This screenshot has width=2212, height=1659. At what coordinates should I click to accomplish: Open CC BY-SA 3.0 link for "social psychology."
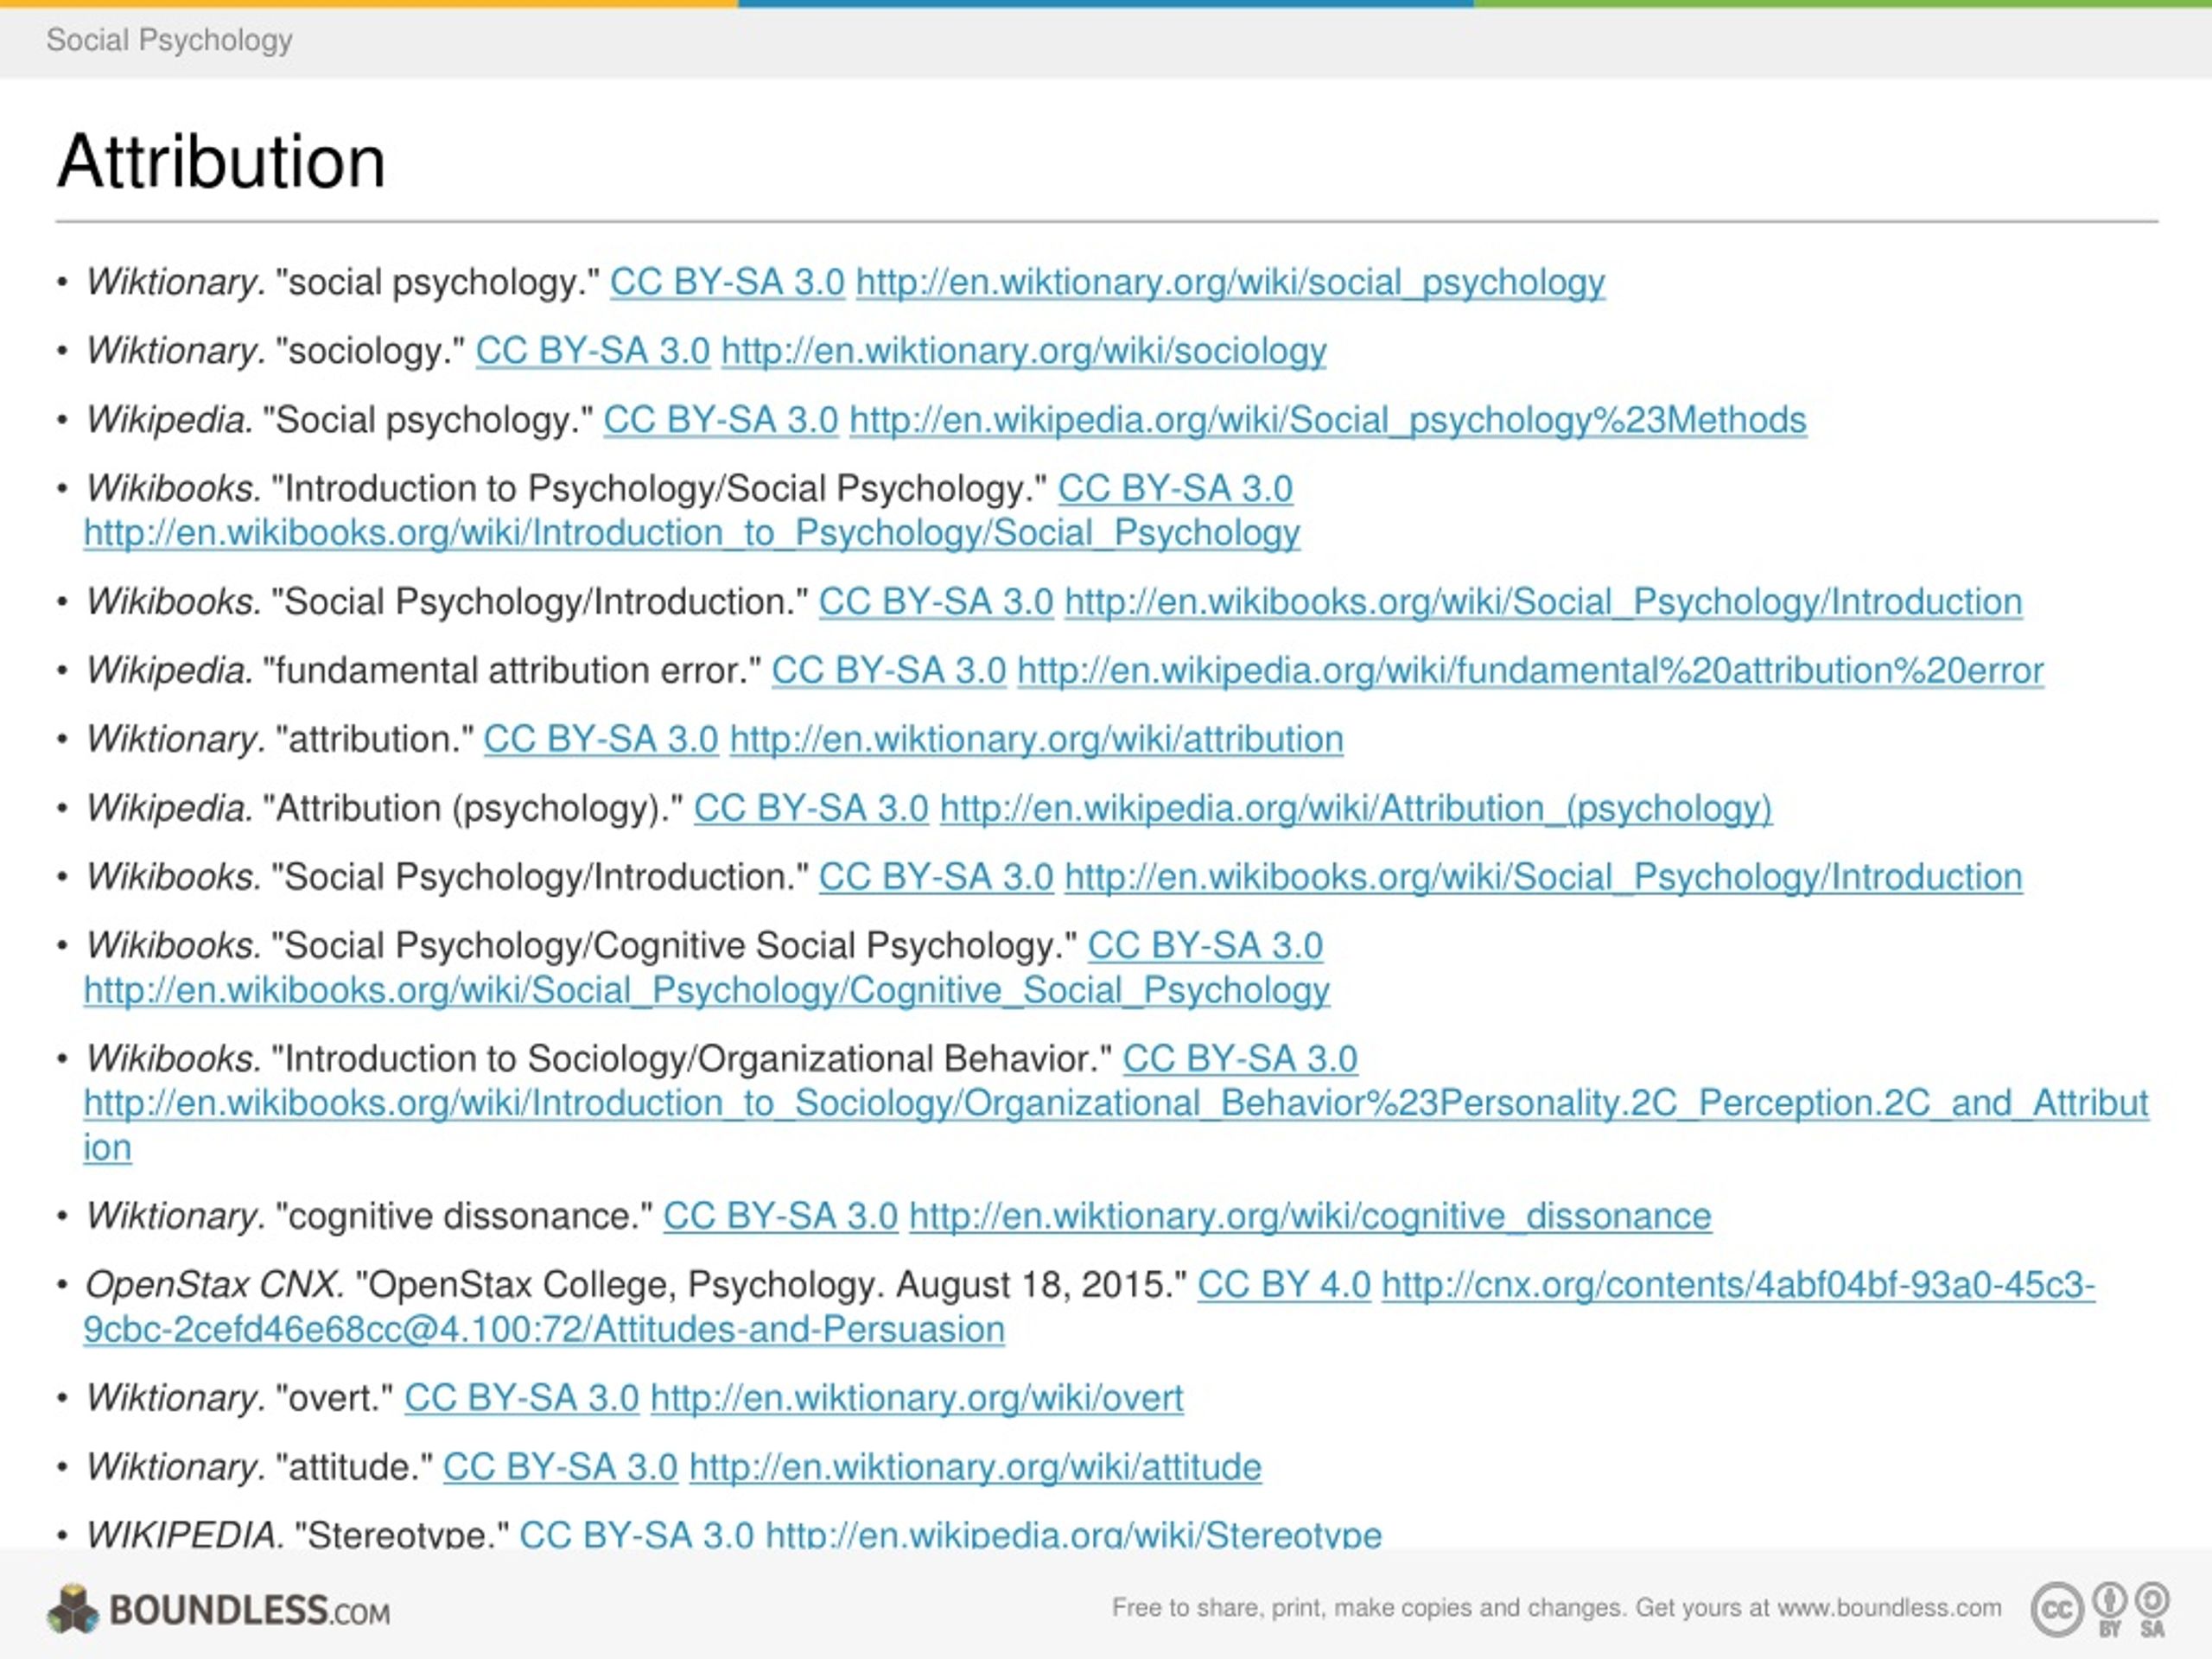pyautogui.click(x=727, y=283)
